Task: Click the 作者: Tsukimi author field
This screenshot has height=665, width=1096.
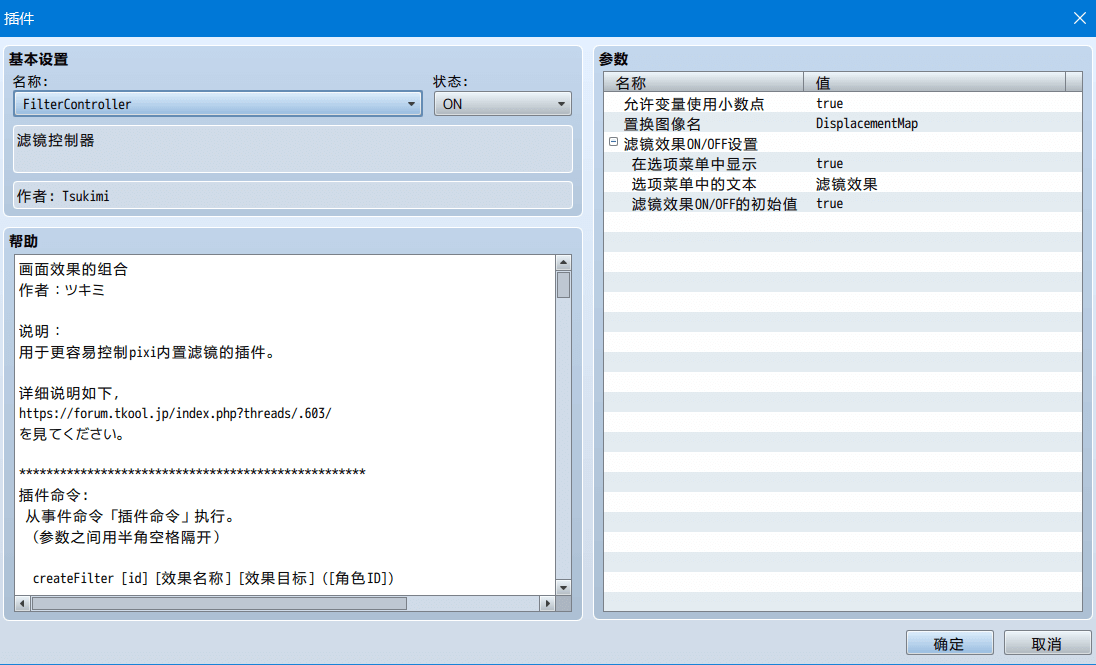Action: click(x=293, y=195)
